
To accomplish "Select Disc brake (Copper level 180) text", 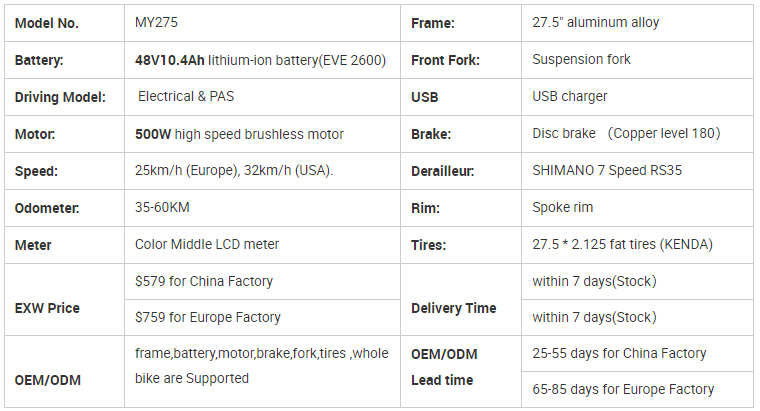I will click(x=626, y=133).
